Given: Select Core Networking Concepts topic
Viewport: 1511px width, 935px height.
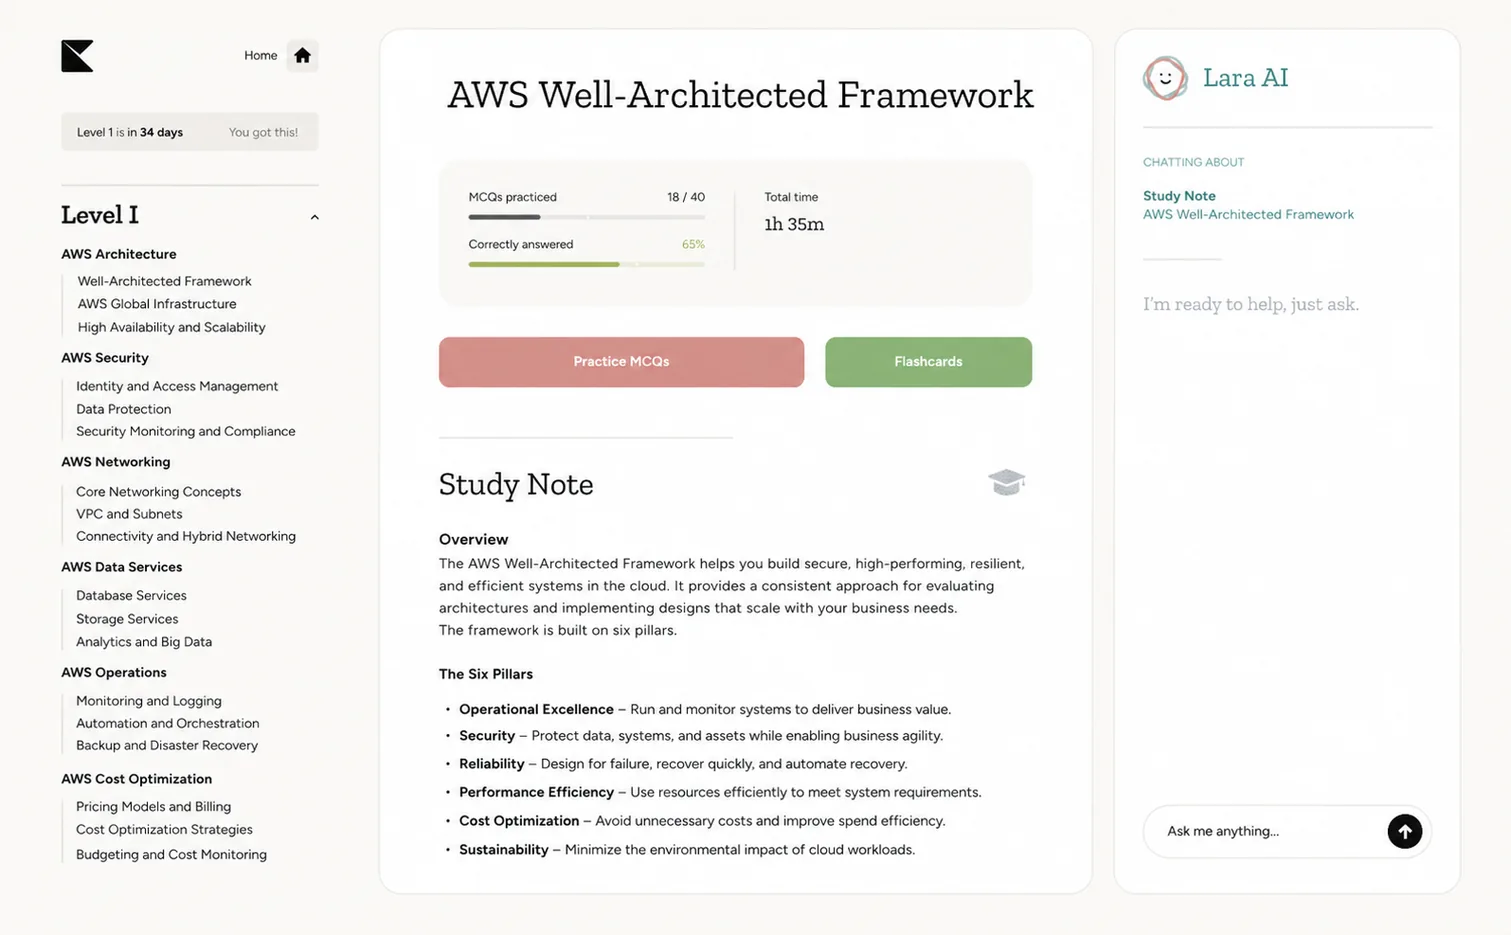Looking at the screenshot, I should [158, 492].
